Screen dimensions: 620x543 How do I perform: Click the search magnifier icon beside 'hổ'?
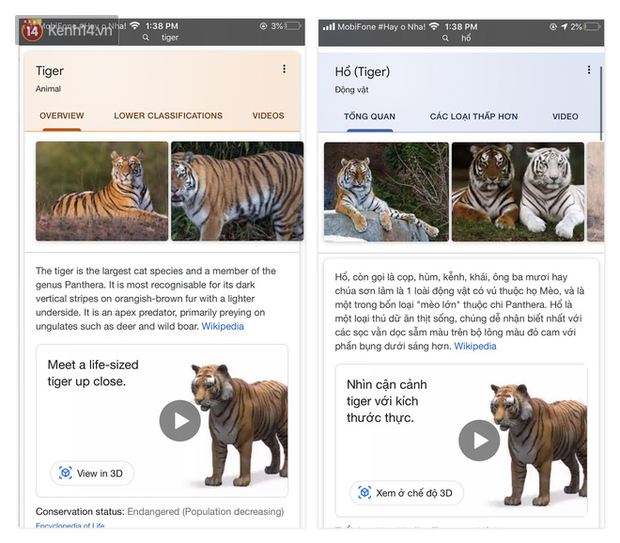[452, 37]
